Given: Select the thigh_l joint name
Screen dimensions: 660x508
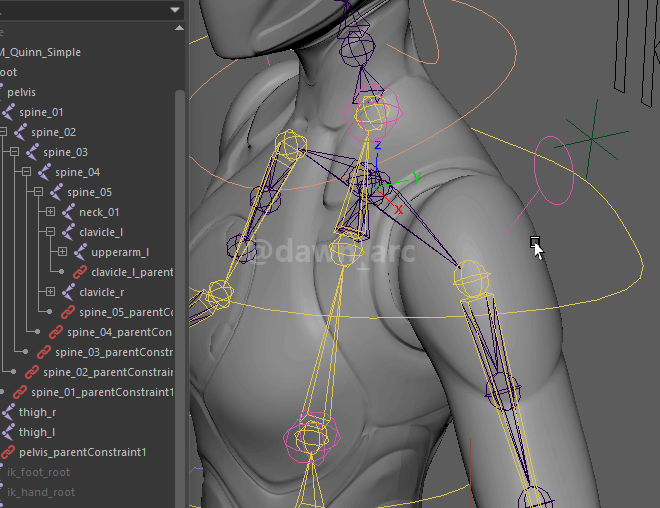Looking at the screenshot, I should point(37,433).
